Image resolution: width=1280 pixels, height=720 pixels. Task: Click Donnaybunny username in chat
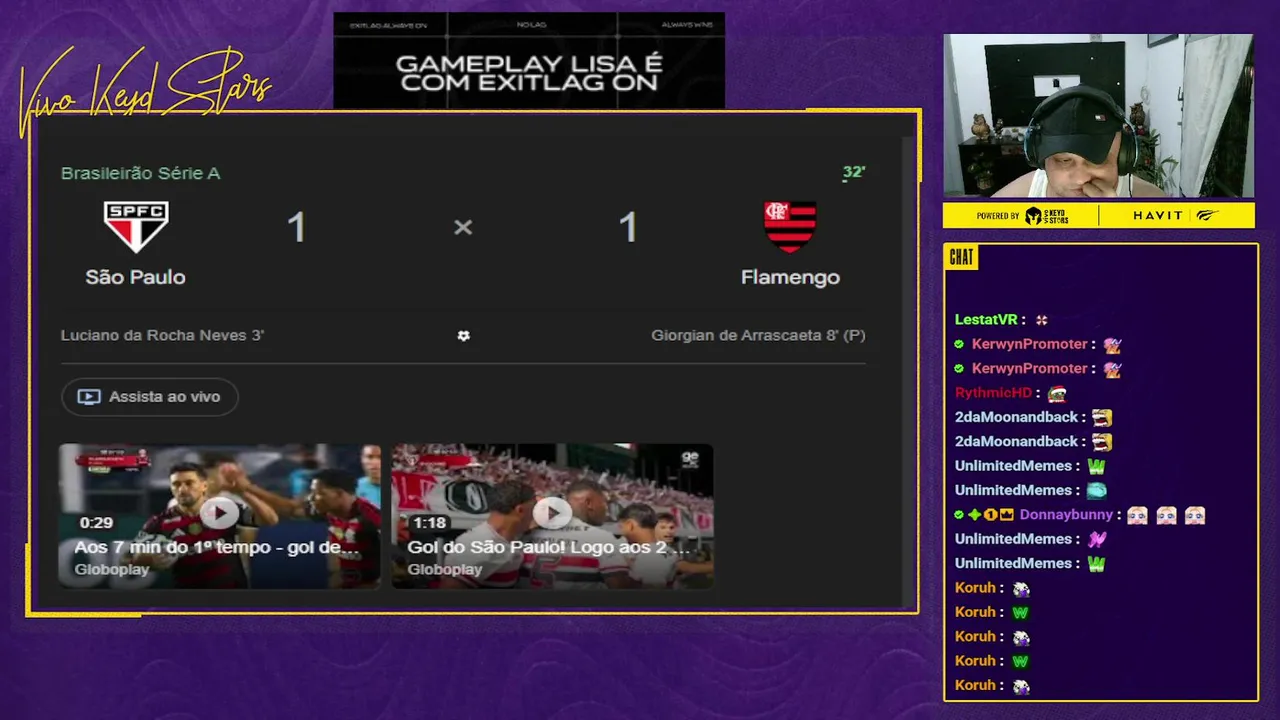tap(1066, 515)
